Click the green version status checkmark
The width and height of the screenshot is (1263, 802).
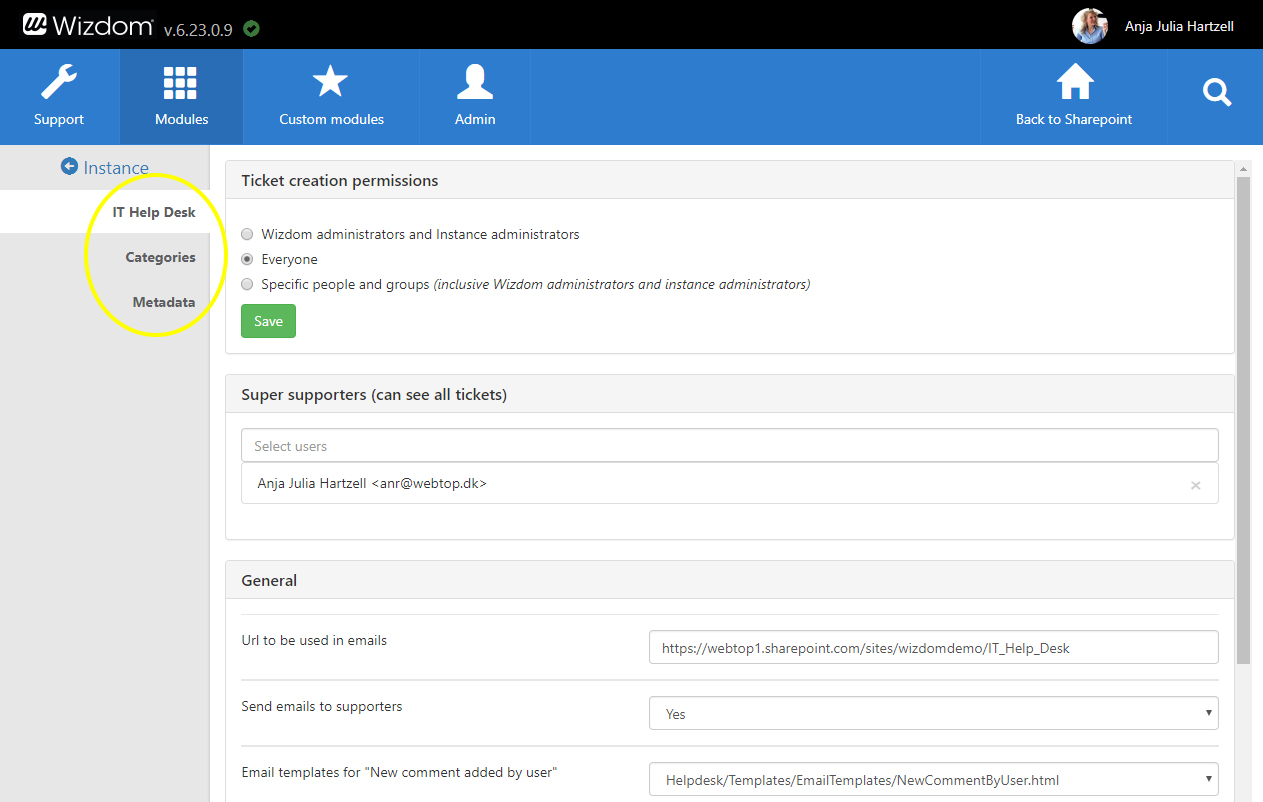252,29
